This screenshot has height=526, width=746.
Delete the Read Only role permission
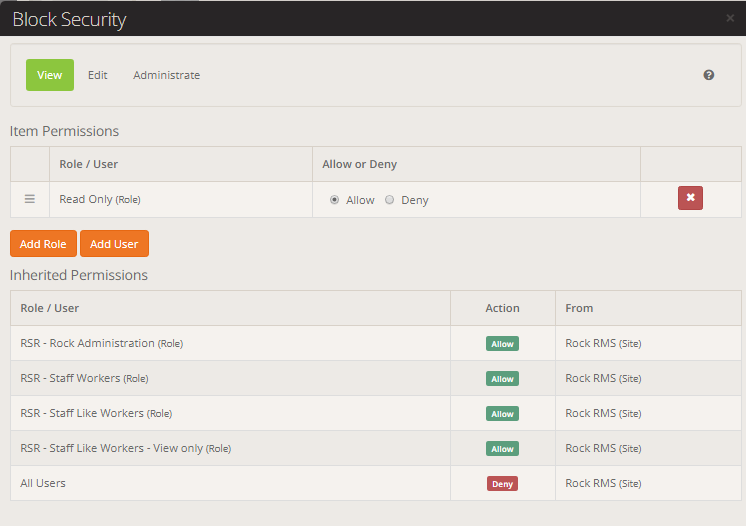pyautogui.click(x=690, y=198)
